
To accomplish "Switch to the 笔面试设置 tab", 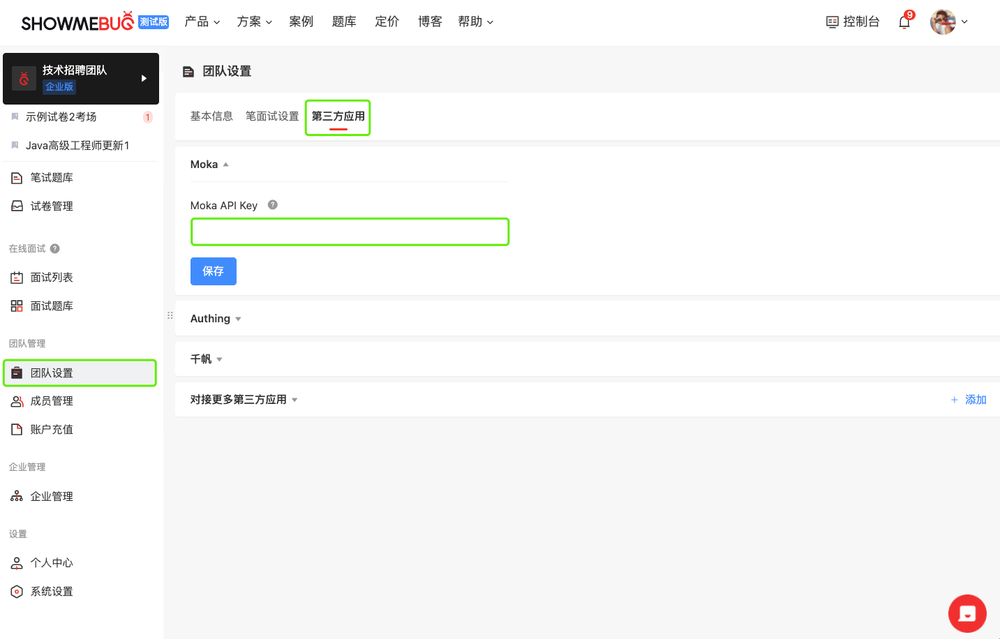I will pyautogui.click(x=272, y=116).
